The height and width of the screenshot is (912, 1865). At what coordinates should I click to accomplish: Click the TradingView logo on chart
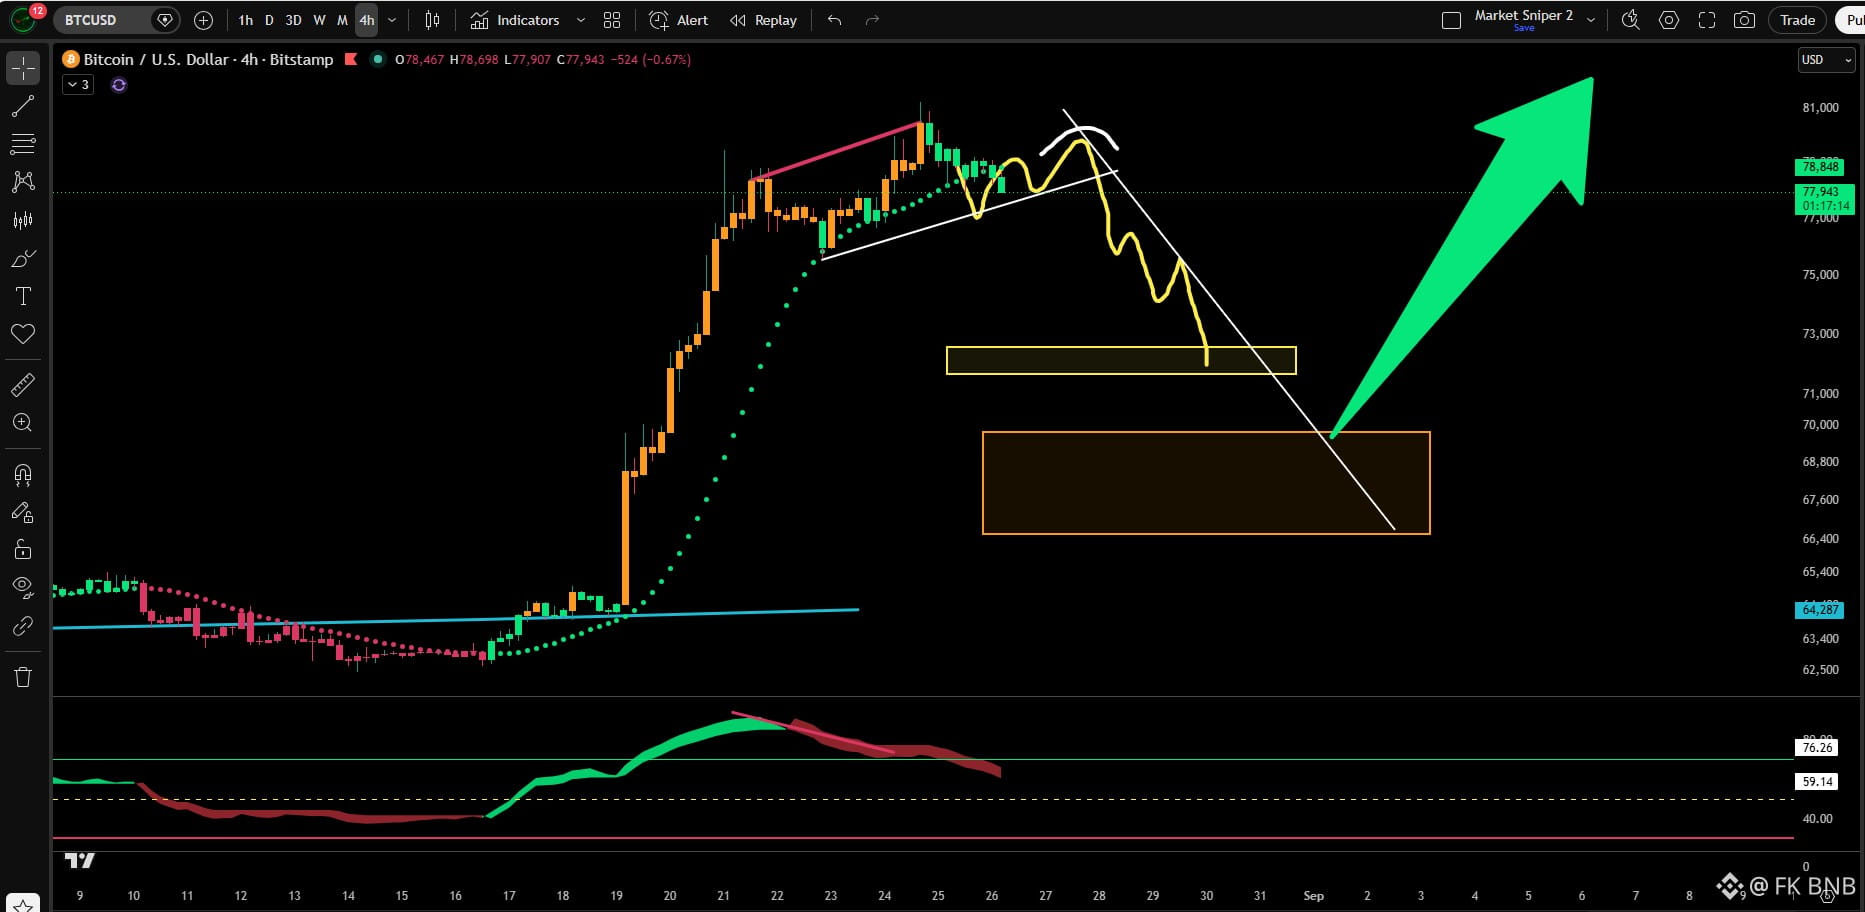80,860
